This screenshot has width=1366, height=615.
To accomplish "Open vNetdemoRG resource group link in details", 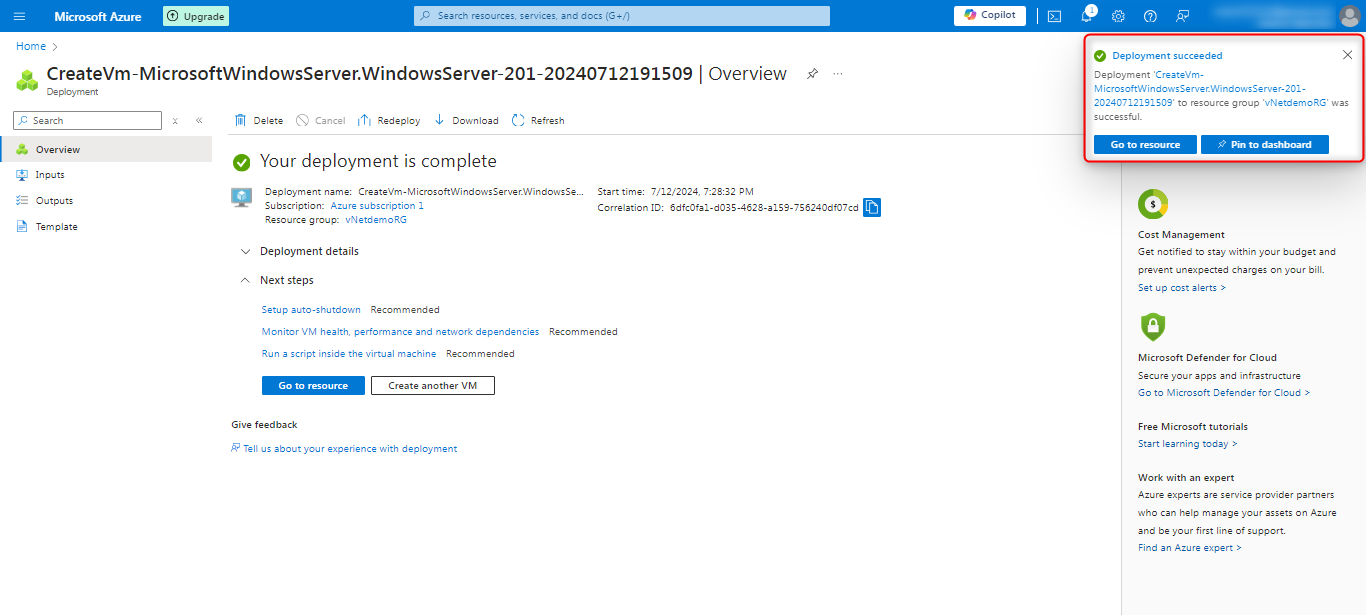I will point(376,219).
